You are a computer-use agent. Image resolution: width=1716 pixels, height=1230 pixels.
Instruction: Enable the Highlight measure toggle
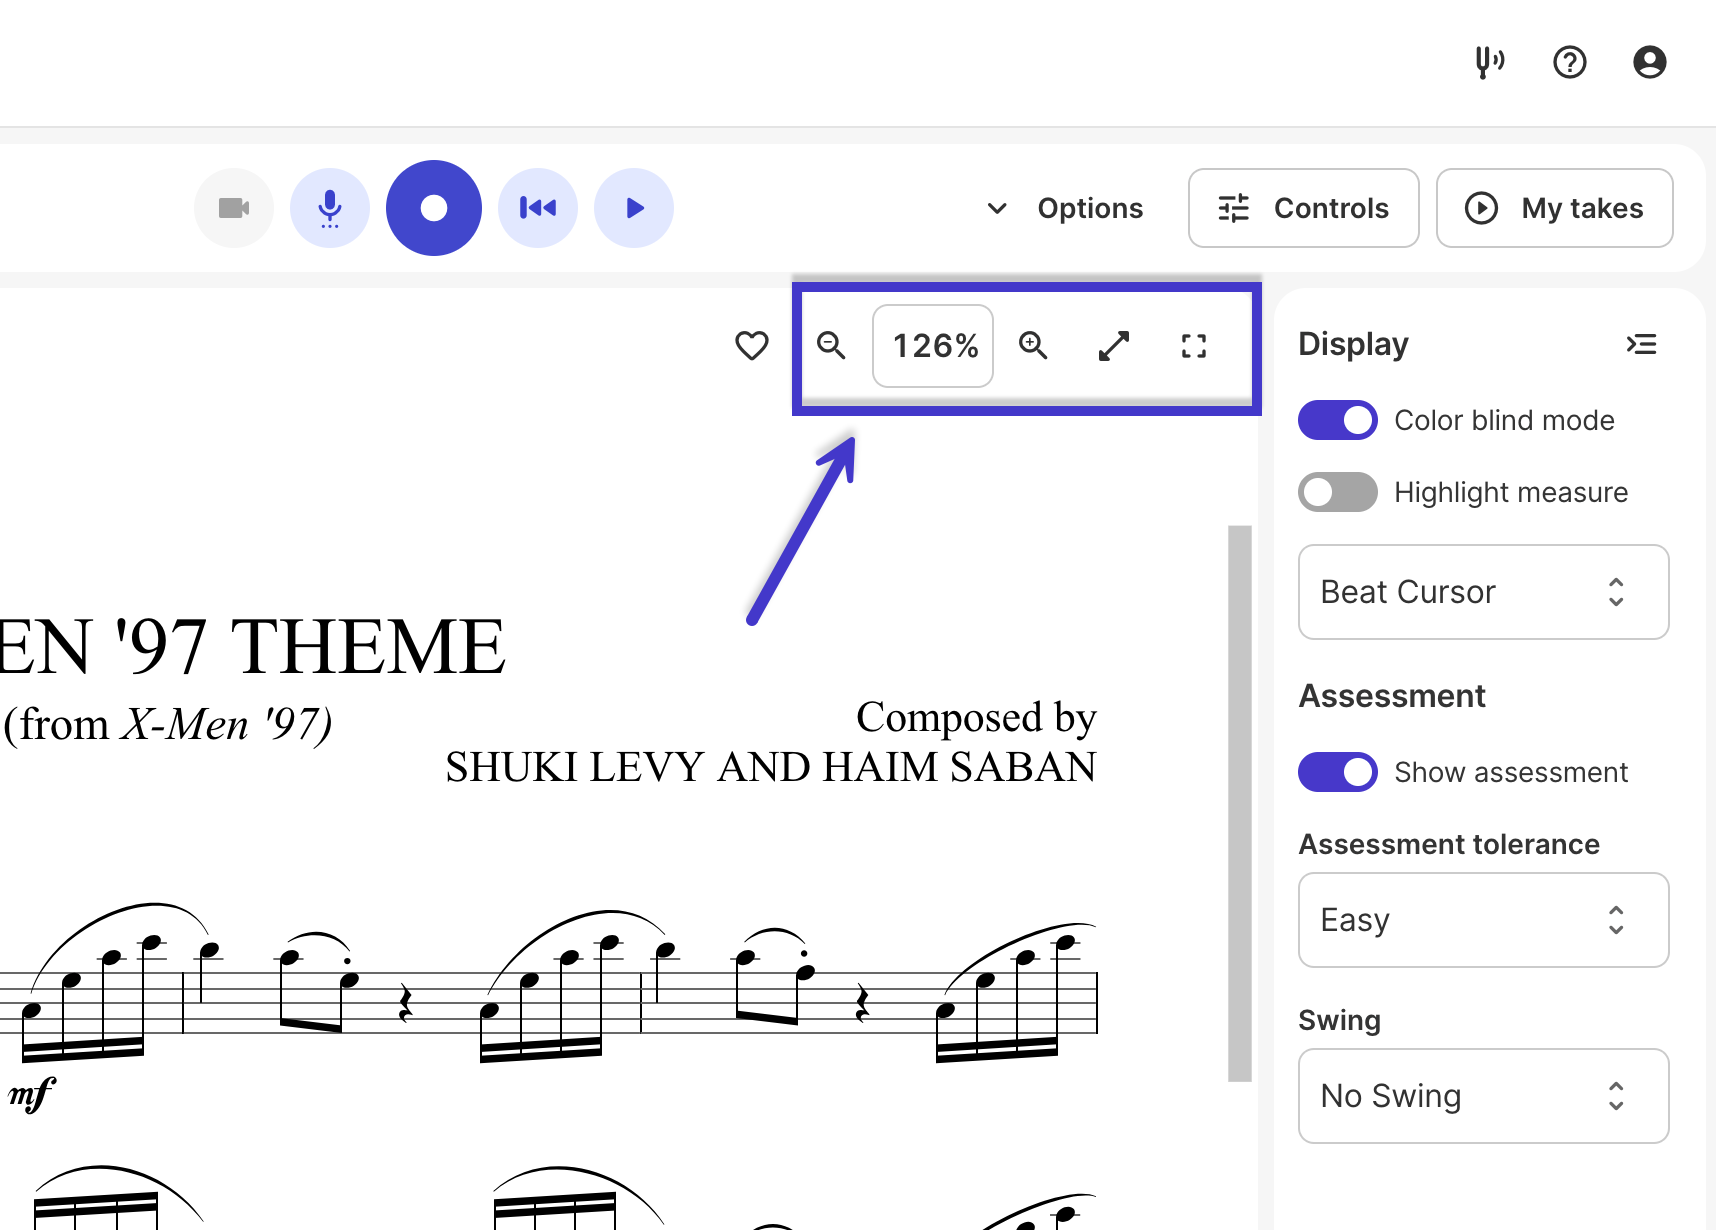point(1338,492)
